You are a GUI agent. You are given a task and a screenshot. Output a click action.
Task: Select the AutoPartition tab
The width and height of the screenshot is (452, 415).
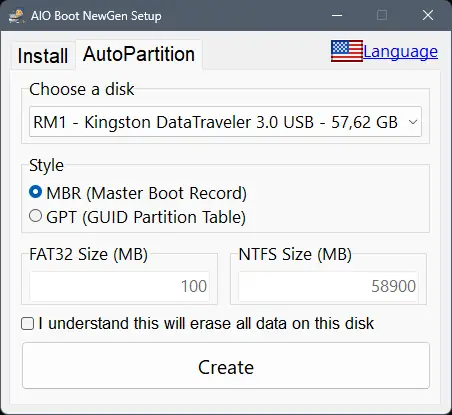coord(139,54)
